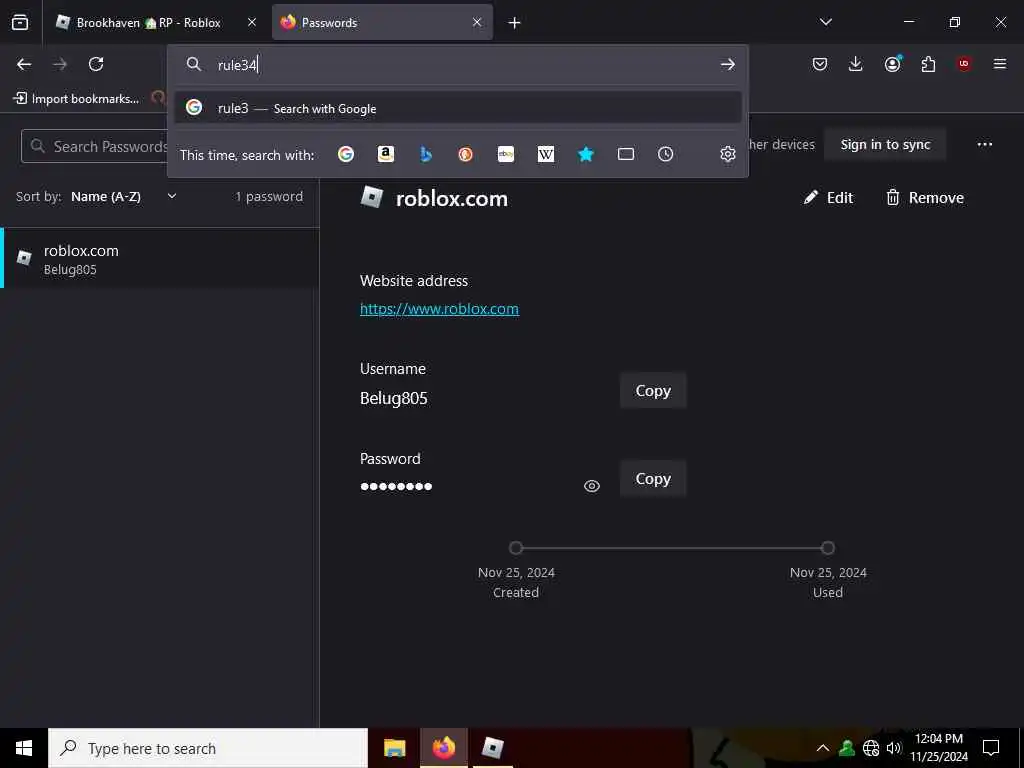This screenshot has width=1024, height=768.
Task: Search this time with Amazon
Action: click(386, 154)
